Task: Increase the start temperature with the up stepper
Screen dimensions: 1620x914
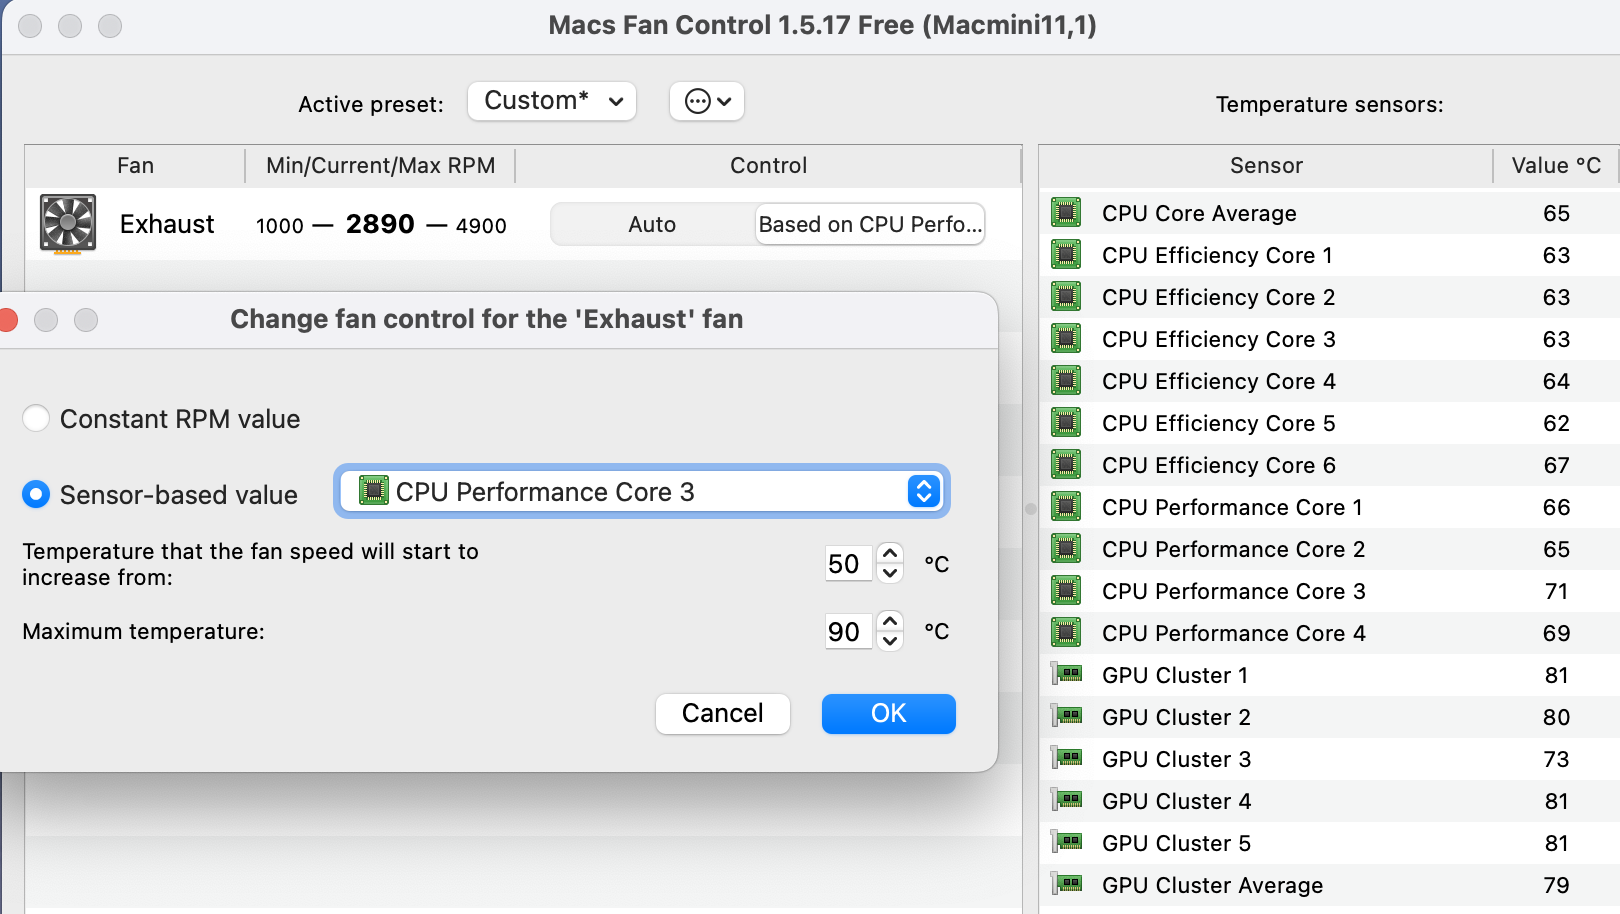Action: (x=890, y=554)
